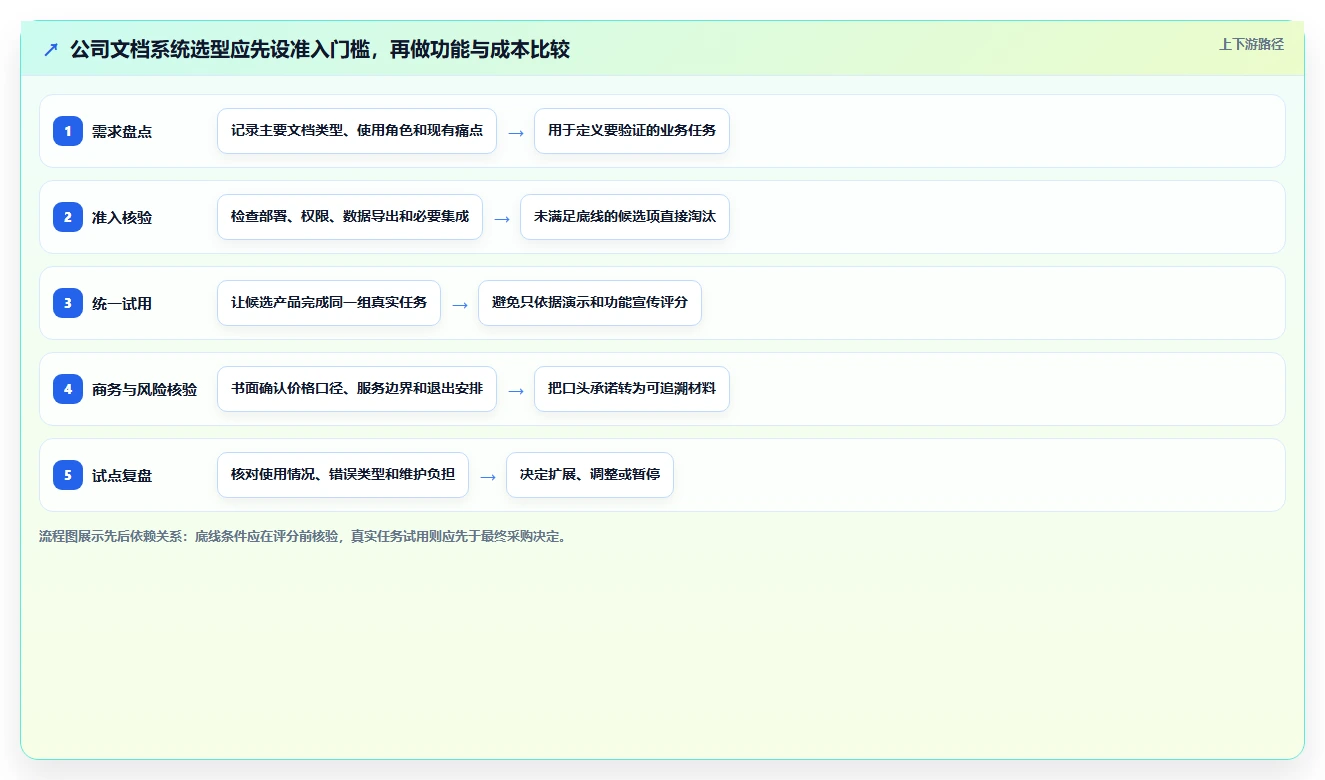Select the step 1 number badge
1325x780 pixels.
(x=68, y=131)
